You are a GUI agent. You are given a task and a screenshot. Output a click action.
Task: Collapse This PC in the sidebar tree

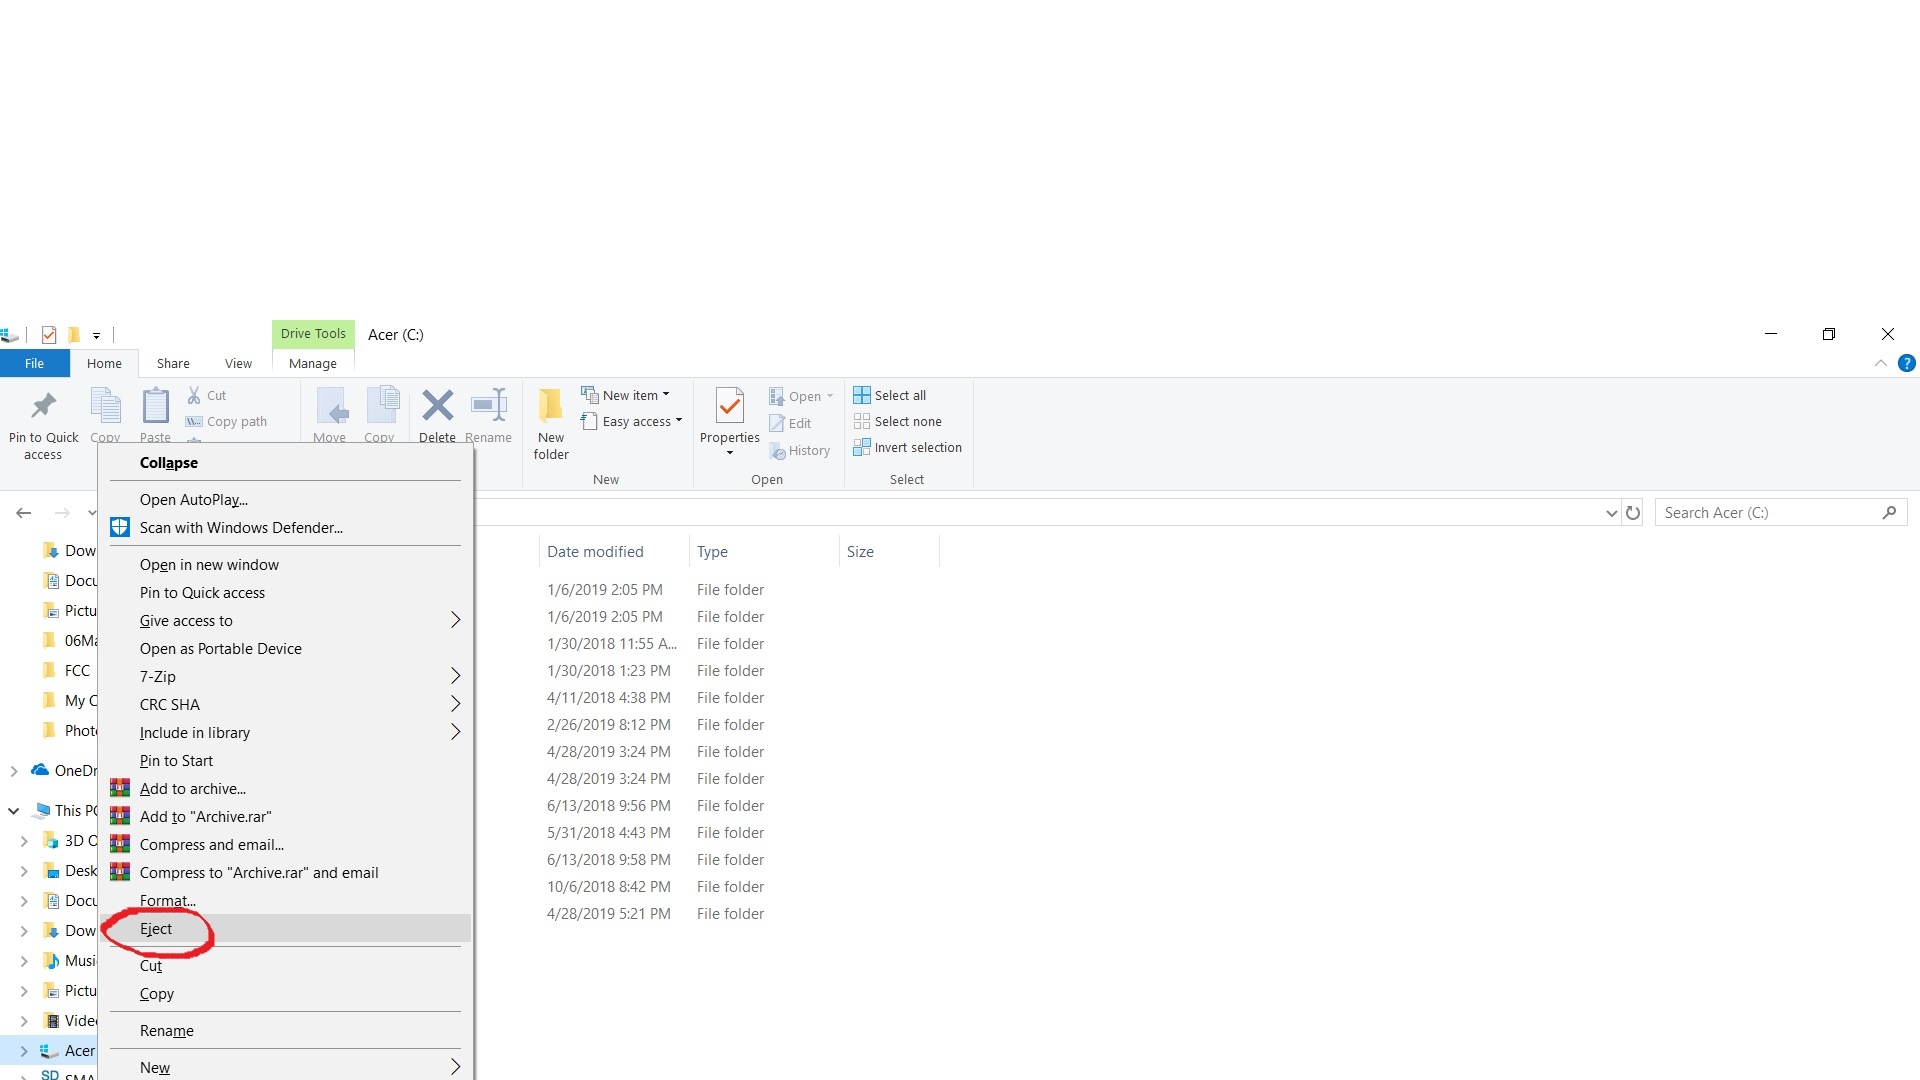(13, 810)
